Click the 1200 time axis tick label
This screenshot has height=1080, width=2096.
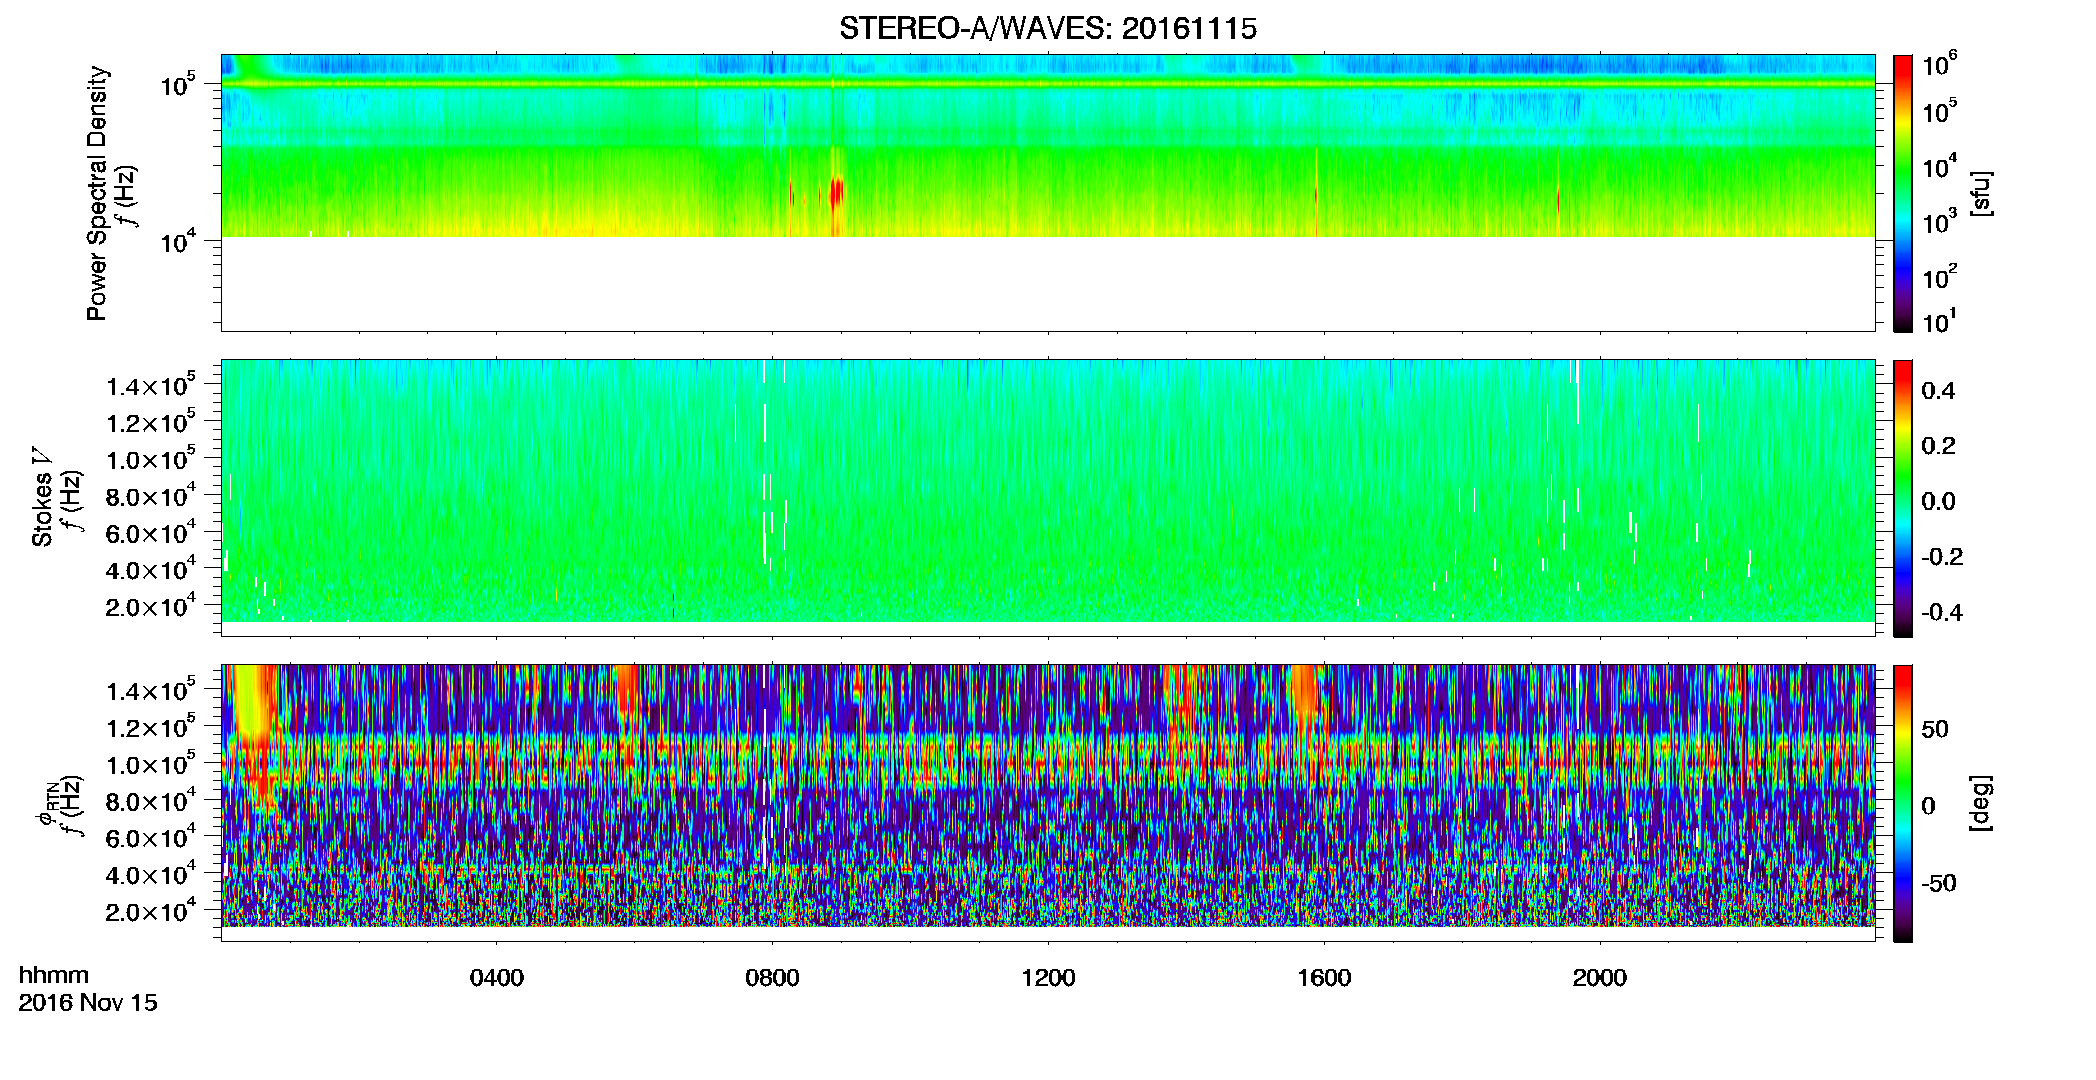1048,978
